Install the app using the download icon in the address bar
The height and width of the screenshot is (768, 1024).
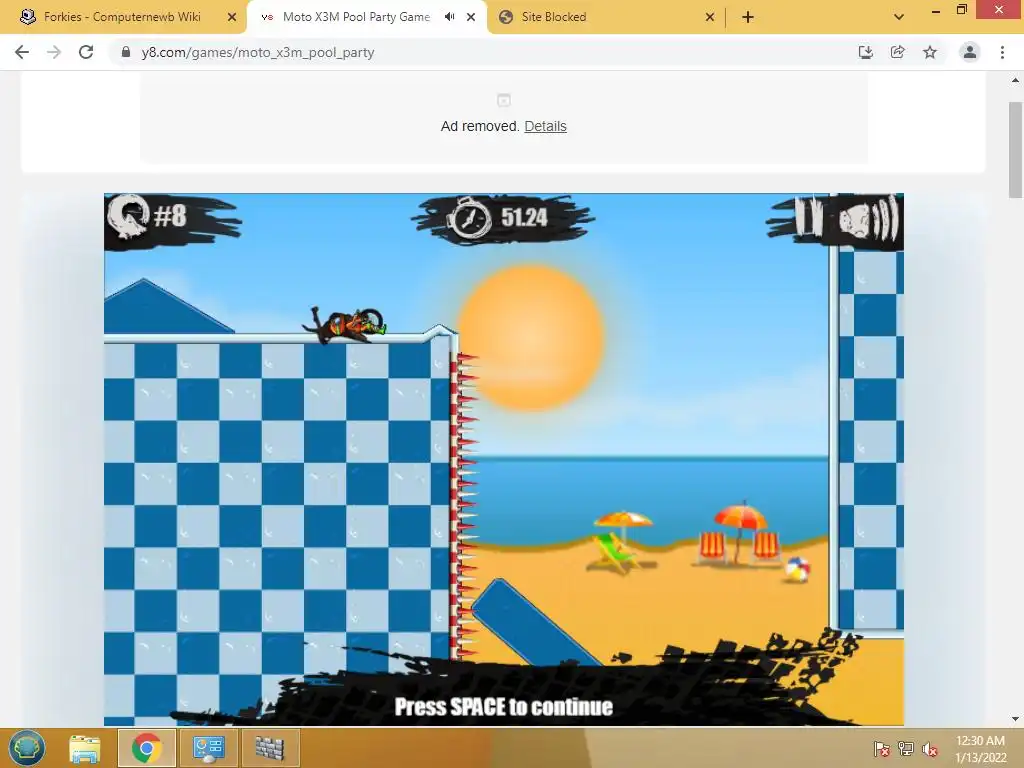point(865,52)
